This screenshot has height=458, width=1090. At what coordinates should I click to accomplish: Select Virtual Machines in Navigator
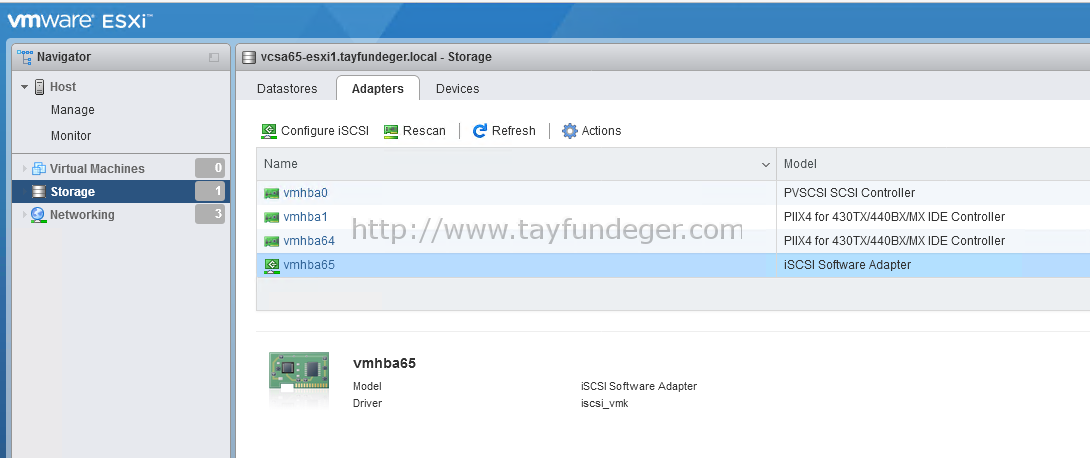97,168
